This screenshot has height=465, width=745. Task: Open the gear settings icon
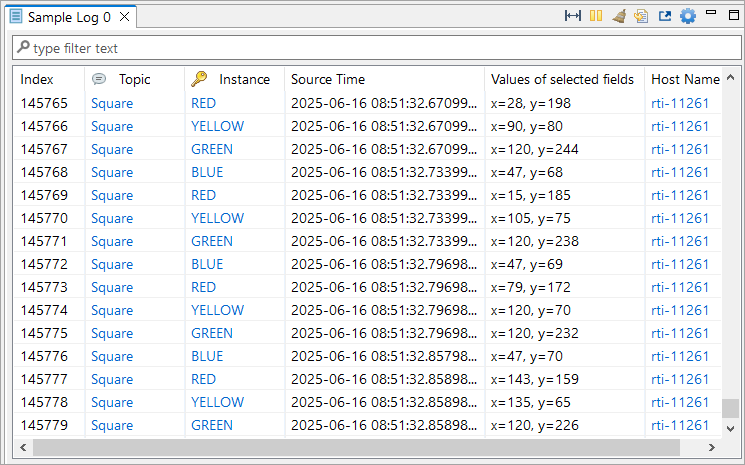coord(688,17)
